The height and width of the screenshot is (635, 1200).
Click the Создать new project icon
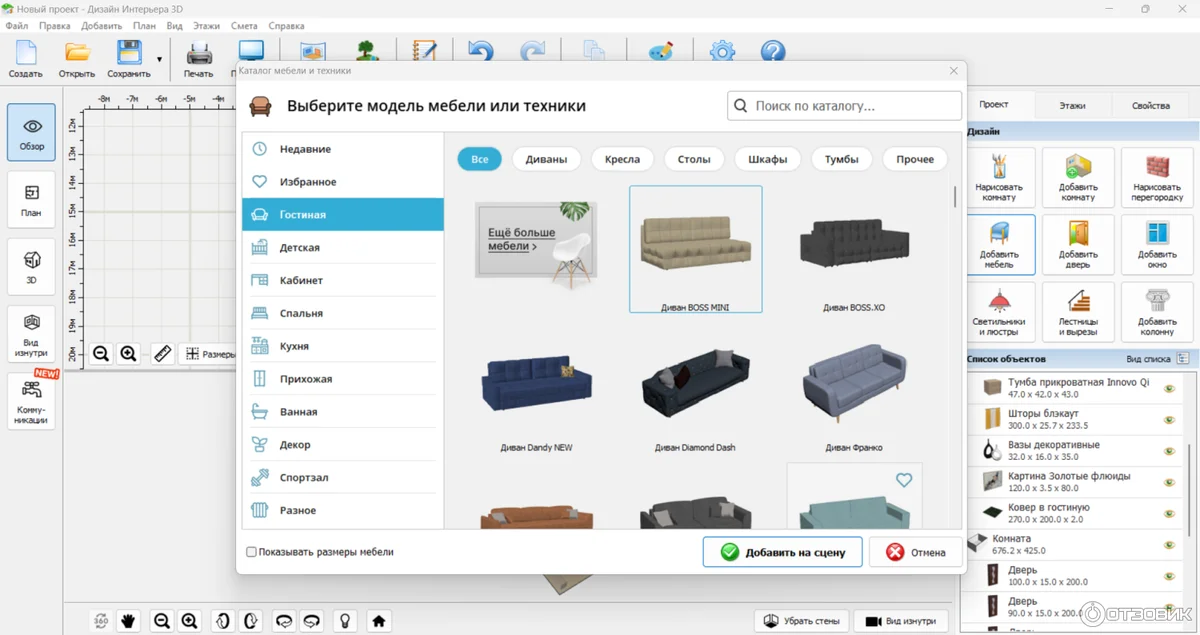click(x=25, y=59)
